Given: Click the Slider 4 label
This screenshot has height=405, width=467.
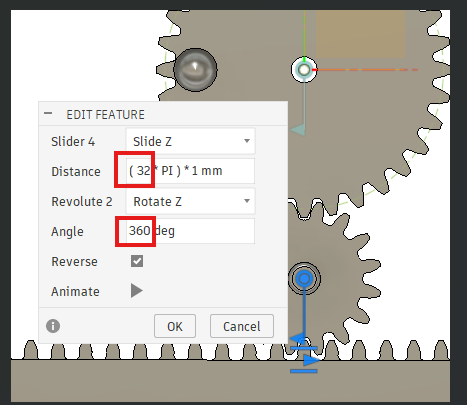Looking at the screenshot, I should coord(73,141).
